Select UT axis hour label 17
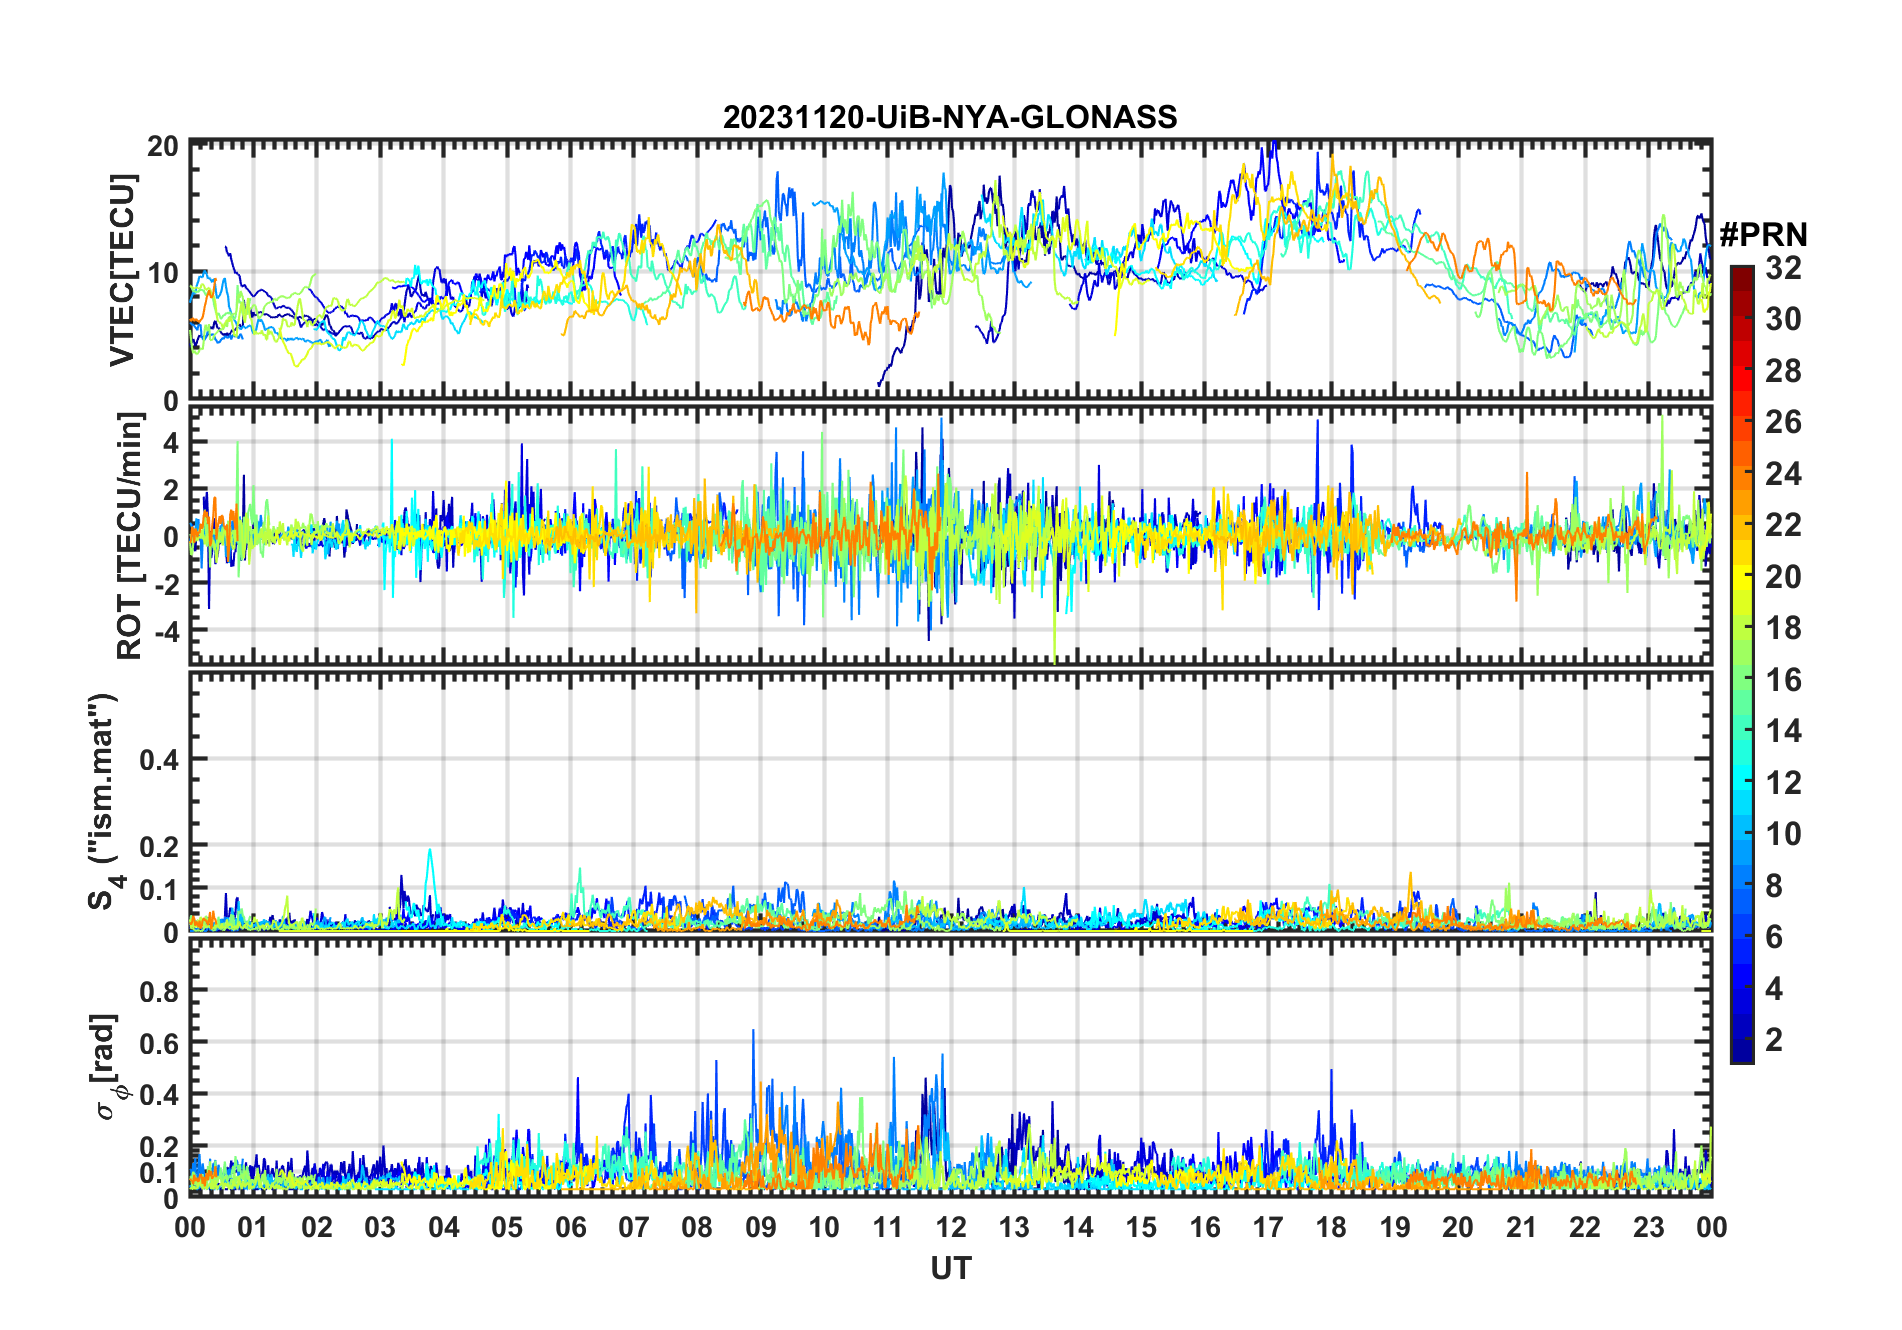The height and width of the screenshot is (1330, 1902). [1268, 1228]
